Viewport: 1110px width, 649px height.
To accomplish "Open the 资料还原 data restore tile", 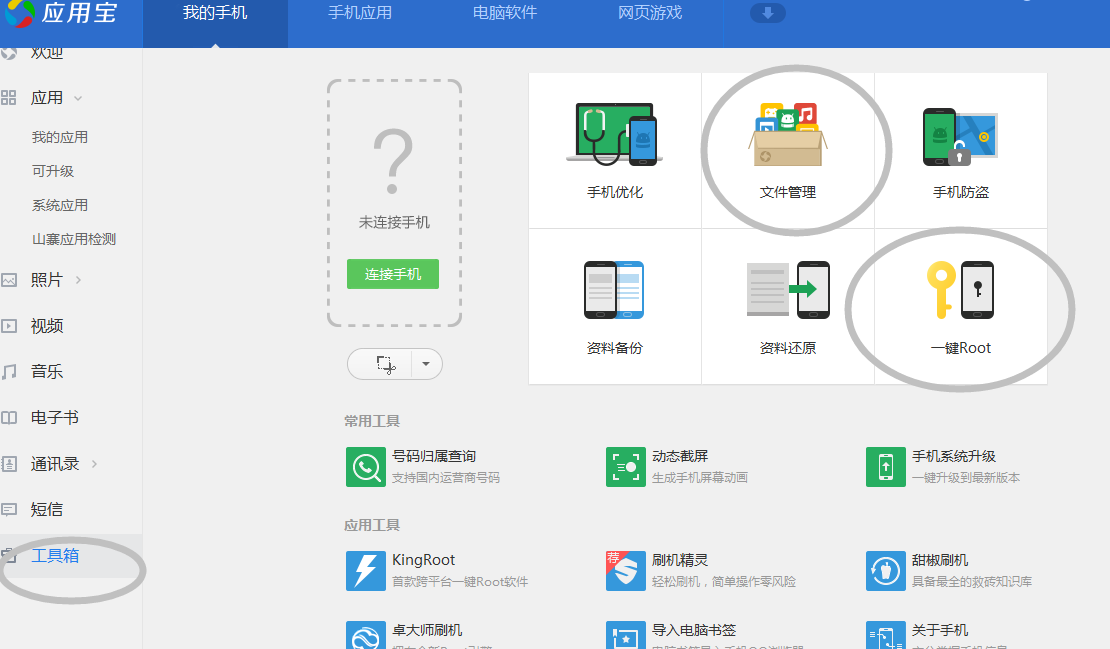I will tap(788, 306).
